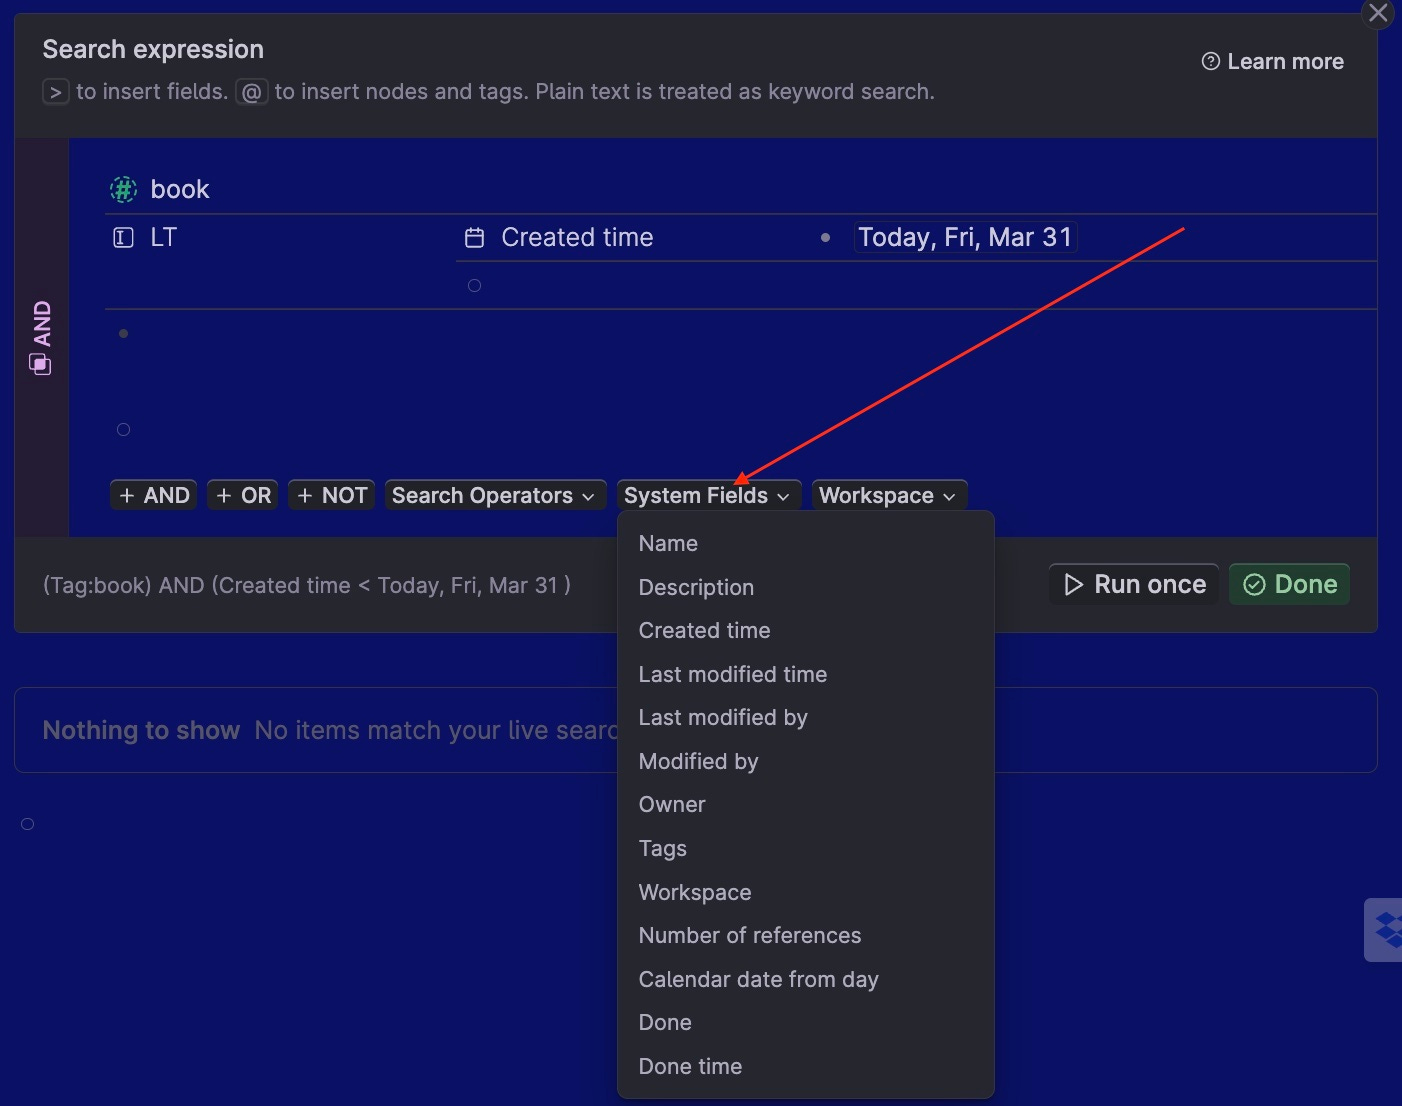Open the System Fields dropdown

[708, 494]
